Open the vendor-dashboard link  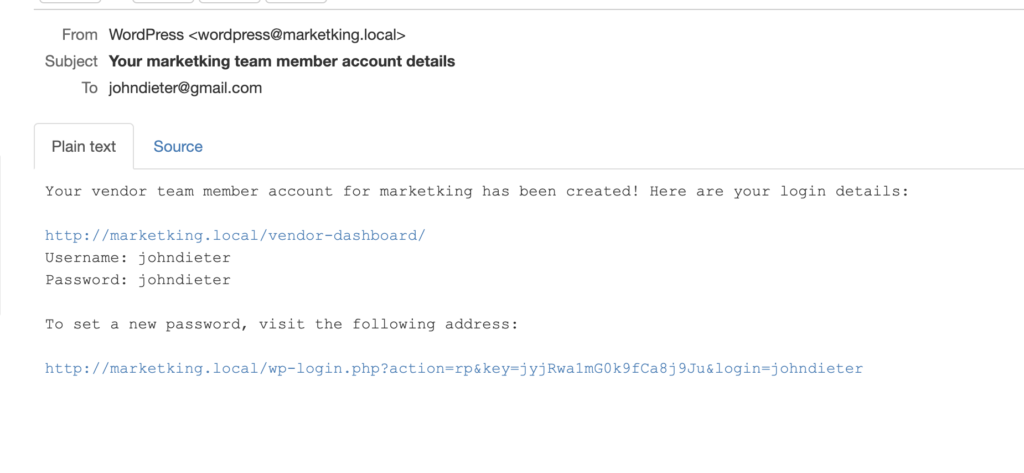coord(235,236)
